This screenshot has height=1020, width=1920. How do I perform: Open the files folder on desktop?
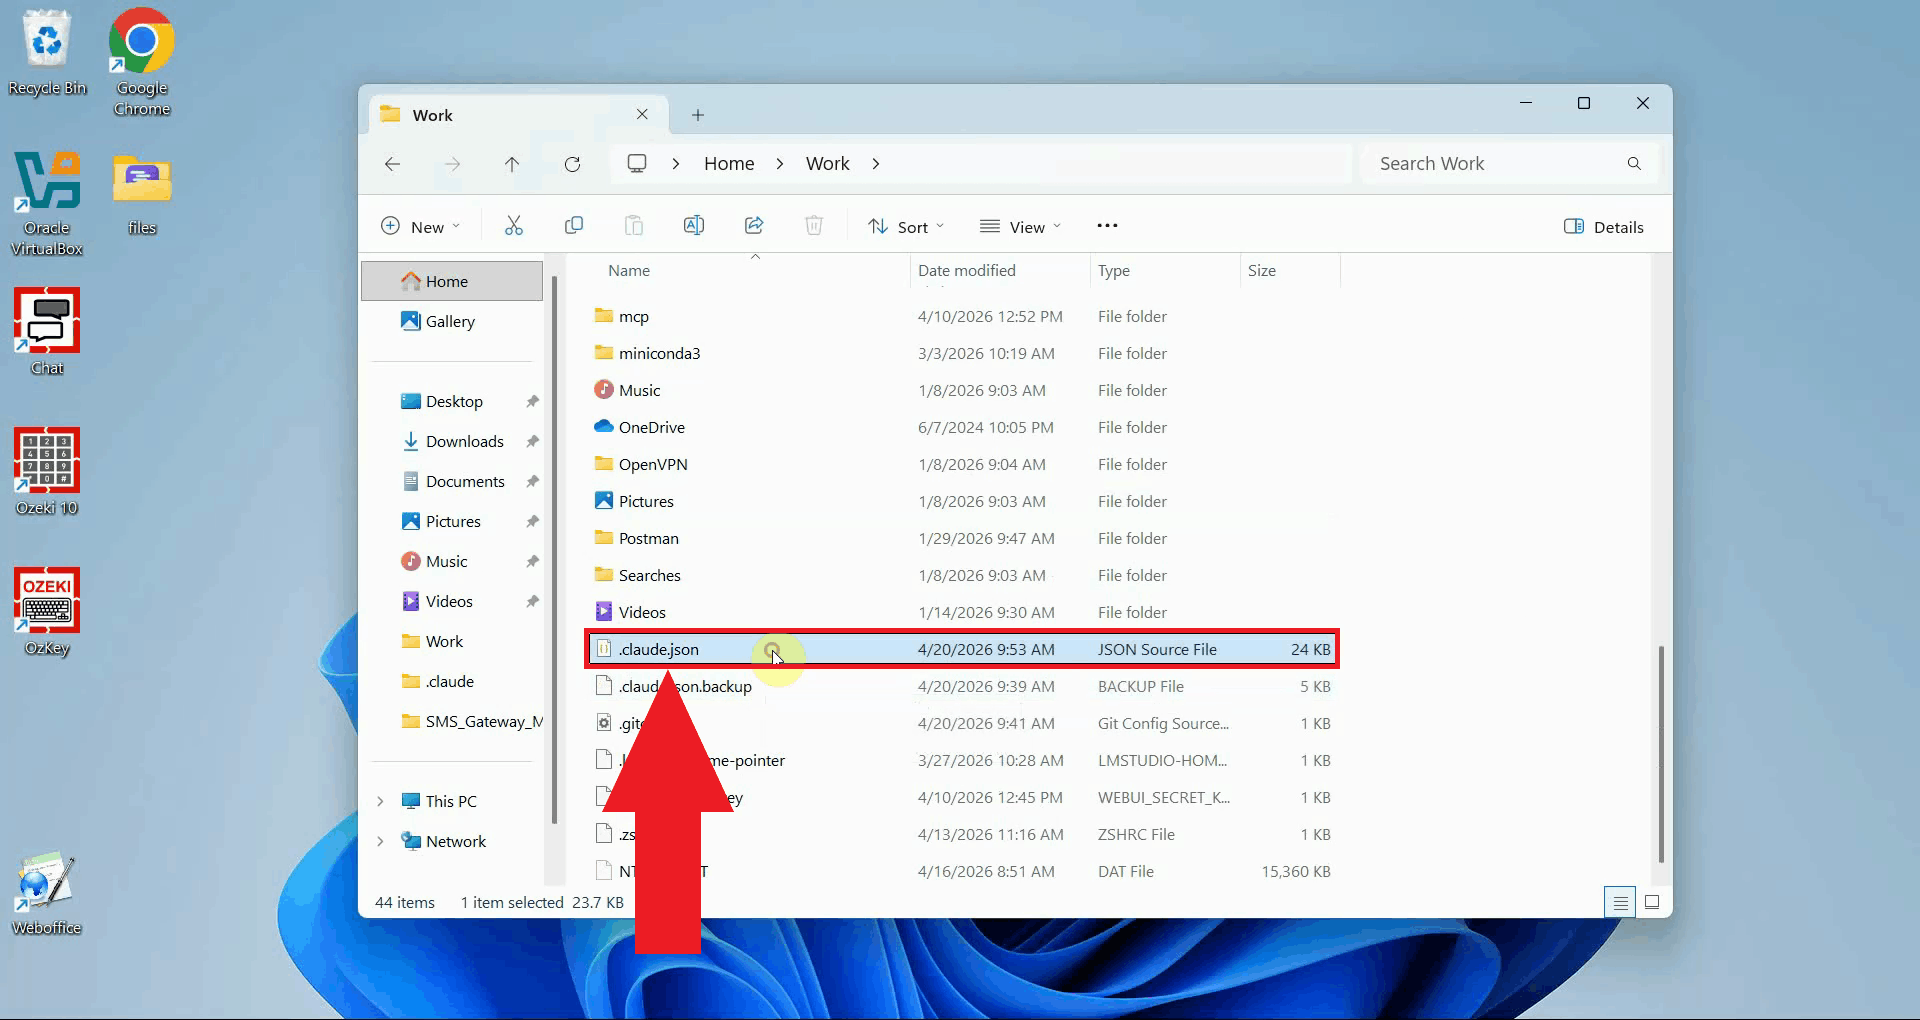pyautogui.click(x=142, y=194)
